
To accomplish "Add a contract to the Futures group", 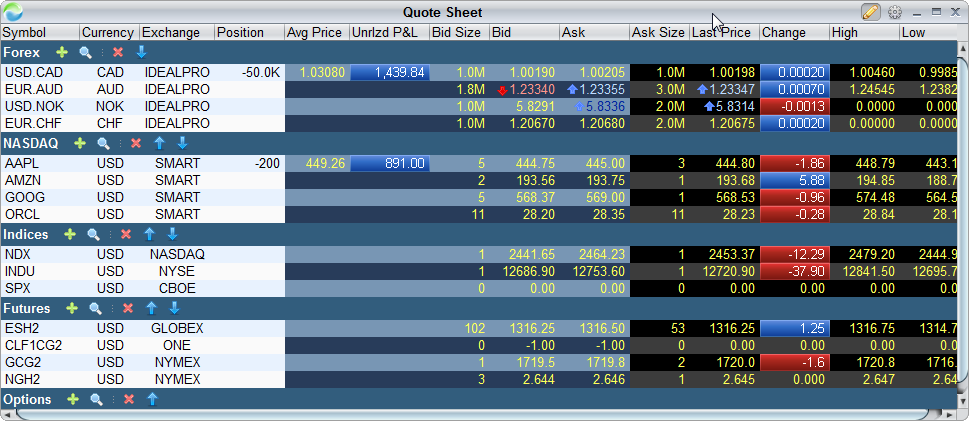I will point(72,308).
